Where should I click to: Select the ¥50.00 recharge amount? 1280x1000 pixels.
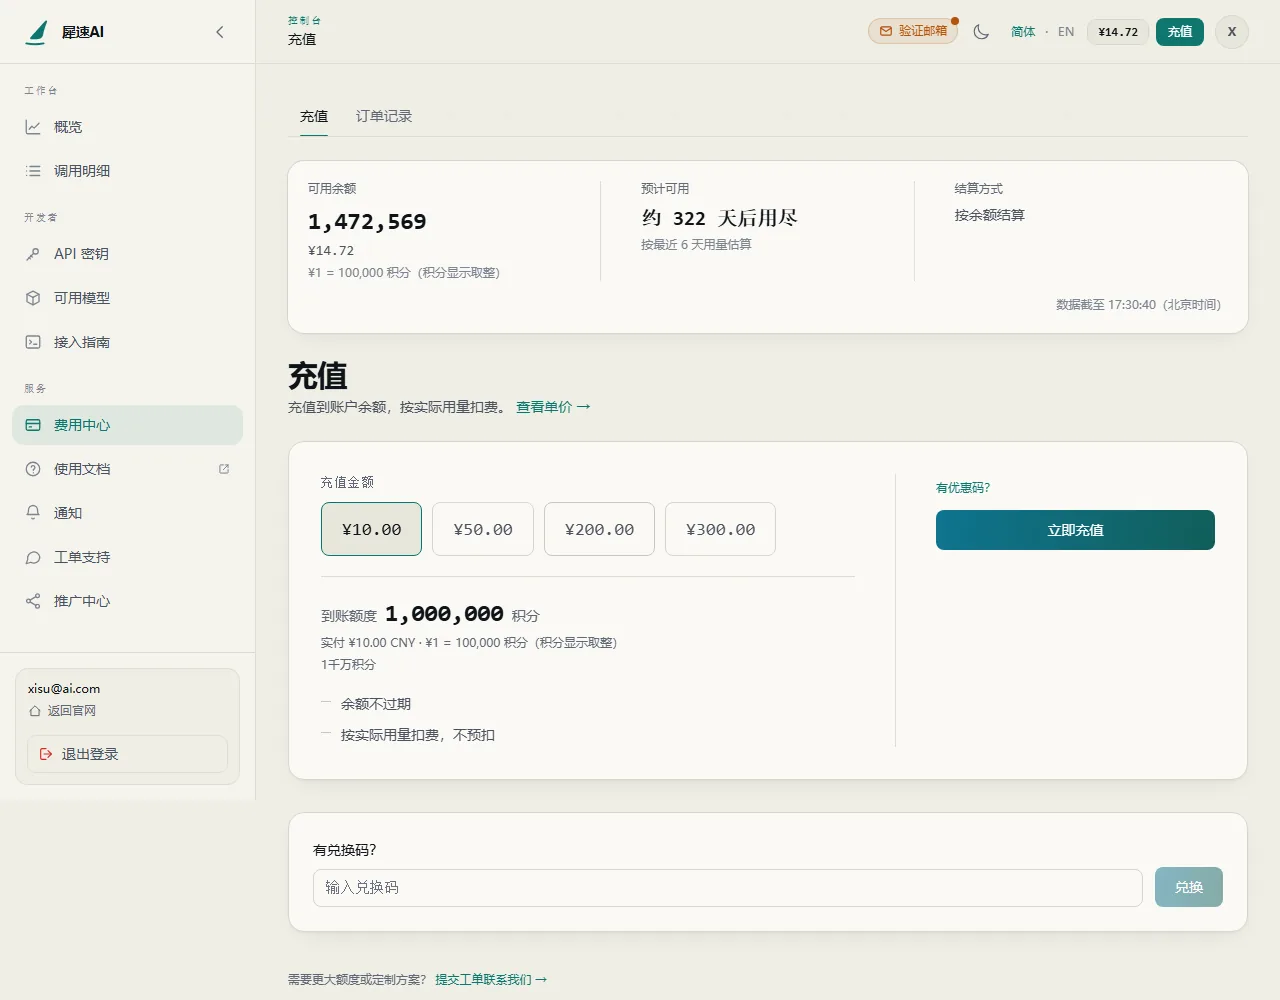483,529
